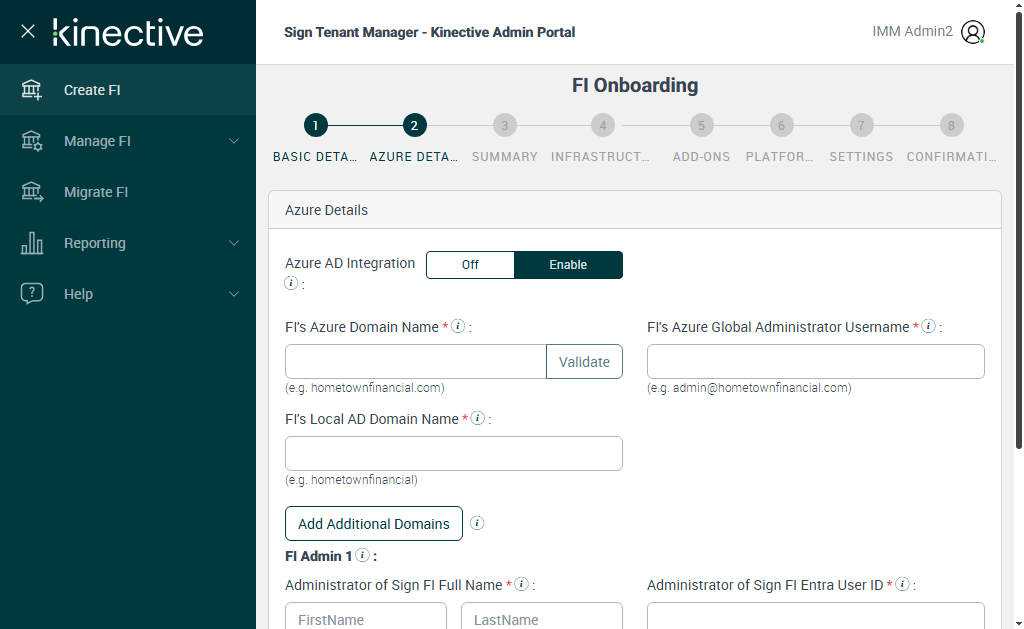Click the Migrate FI icon in sidebar
The height and width of the screenshot is (629, 1024).
32,192
